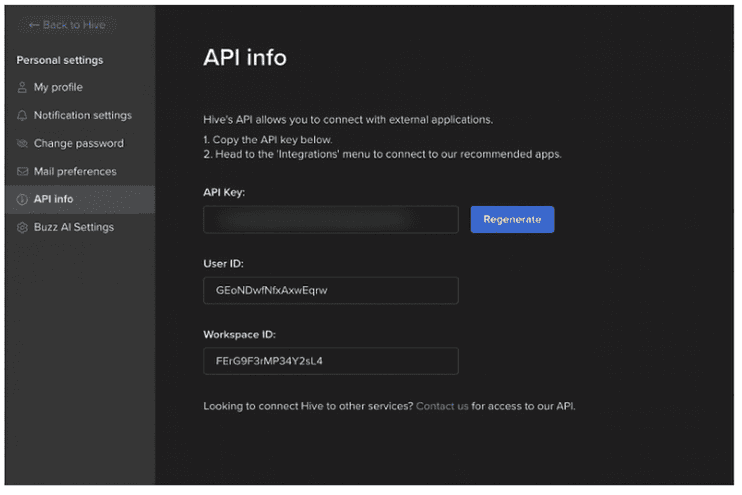The height and width of the screenshot is (495, 742).
Task: Click the User ID label
Action: [223, 264]
